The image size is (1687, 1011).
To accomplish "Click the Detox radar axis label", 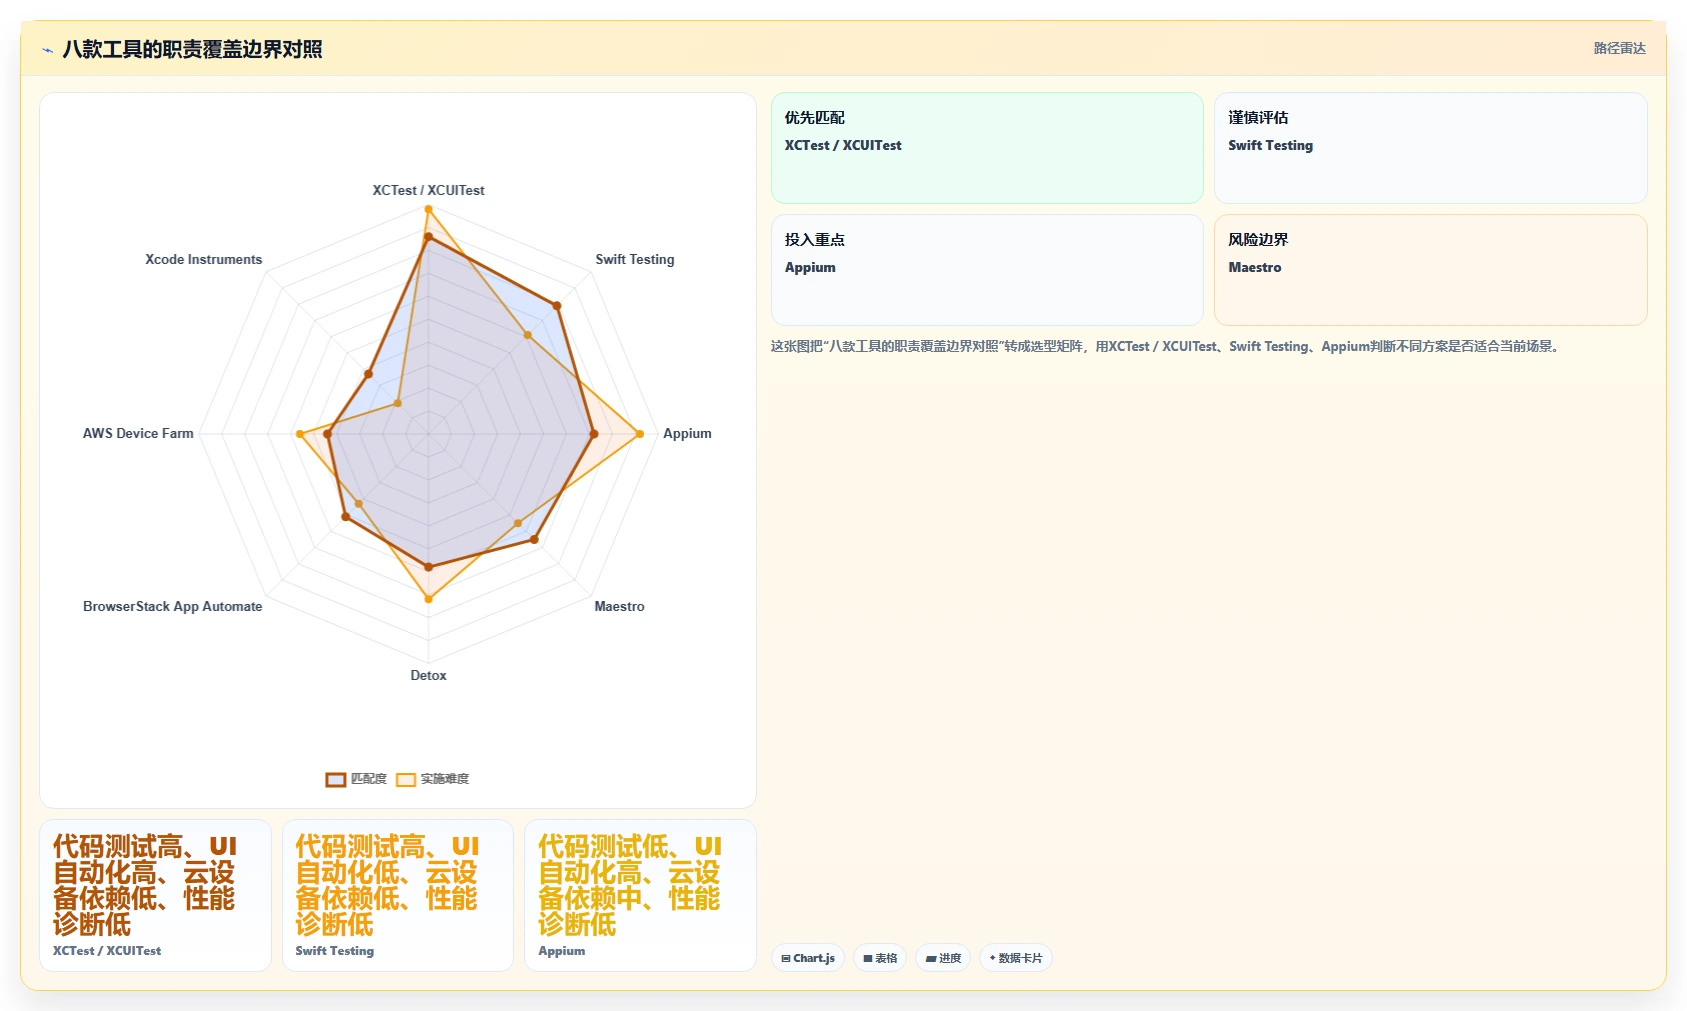I will click(x=428, y=675).
